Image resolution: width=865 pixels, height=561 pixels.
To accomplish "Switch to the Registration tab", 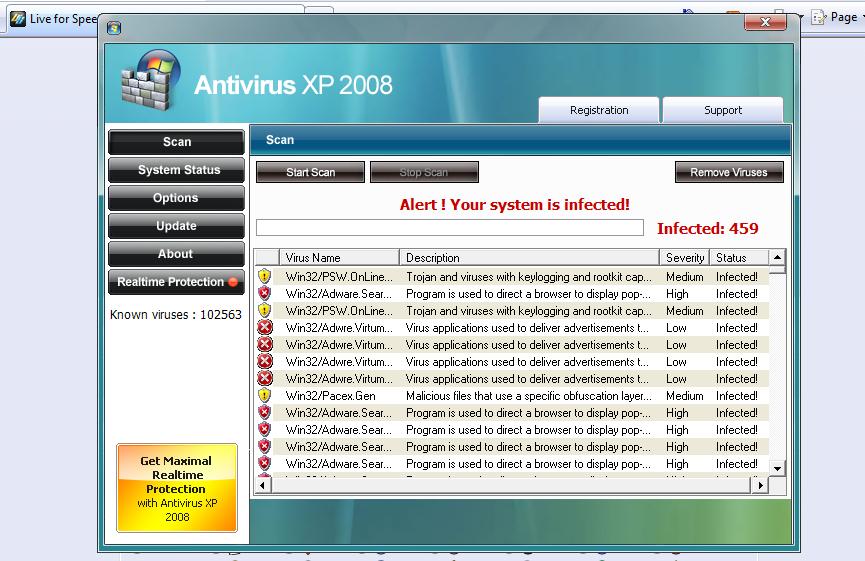I will (599, 110).
